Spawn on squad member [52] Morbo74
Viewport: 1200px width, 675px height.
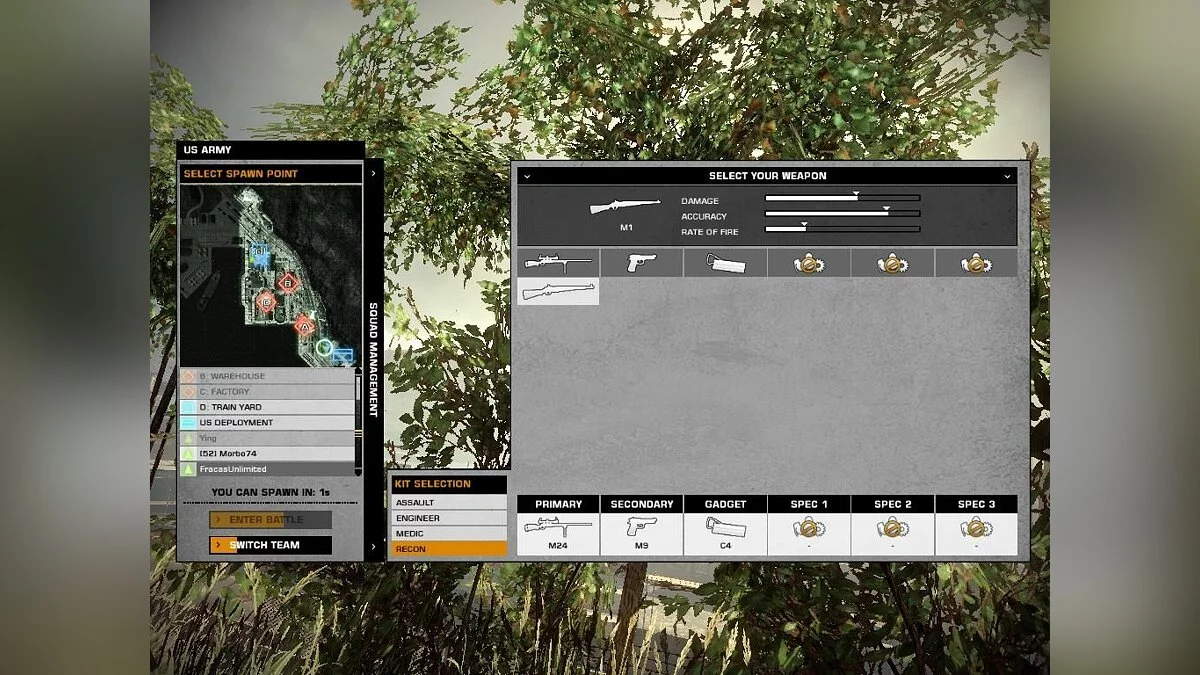coord(267,454)
